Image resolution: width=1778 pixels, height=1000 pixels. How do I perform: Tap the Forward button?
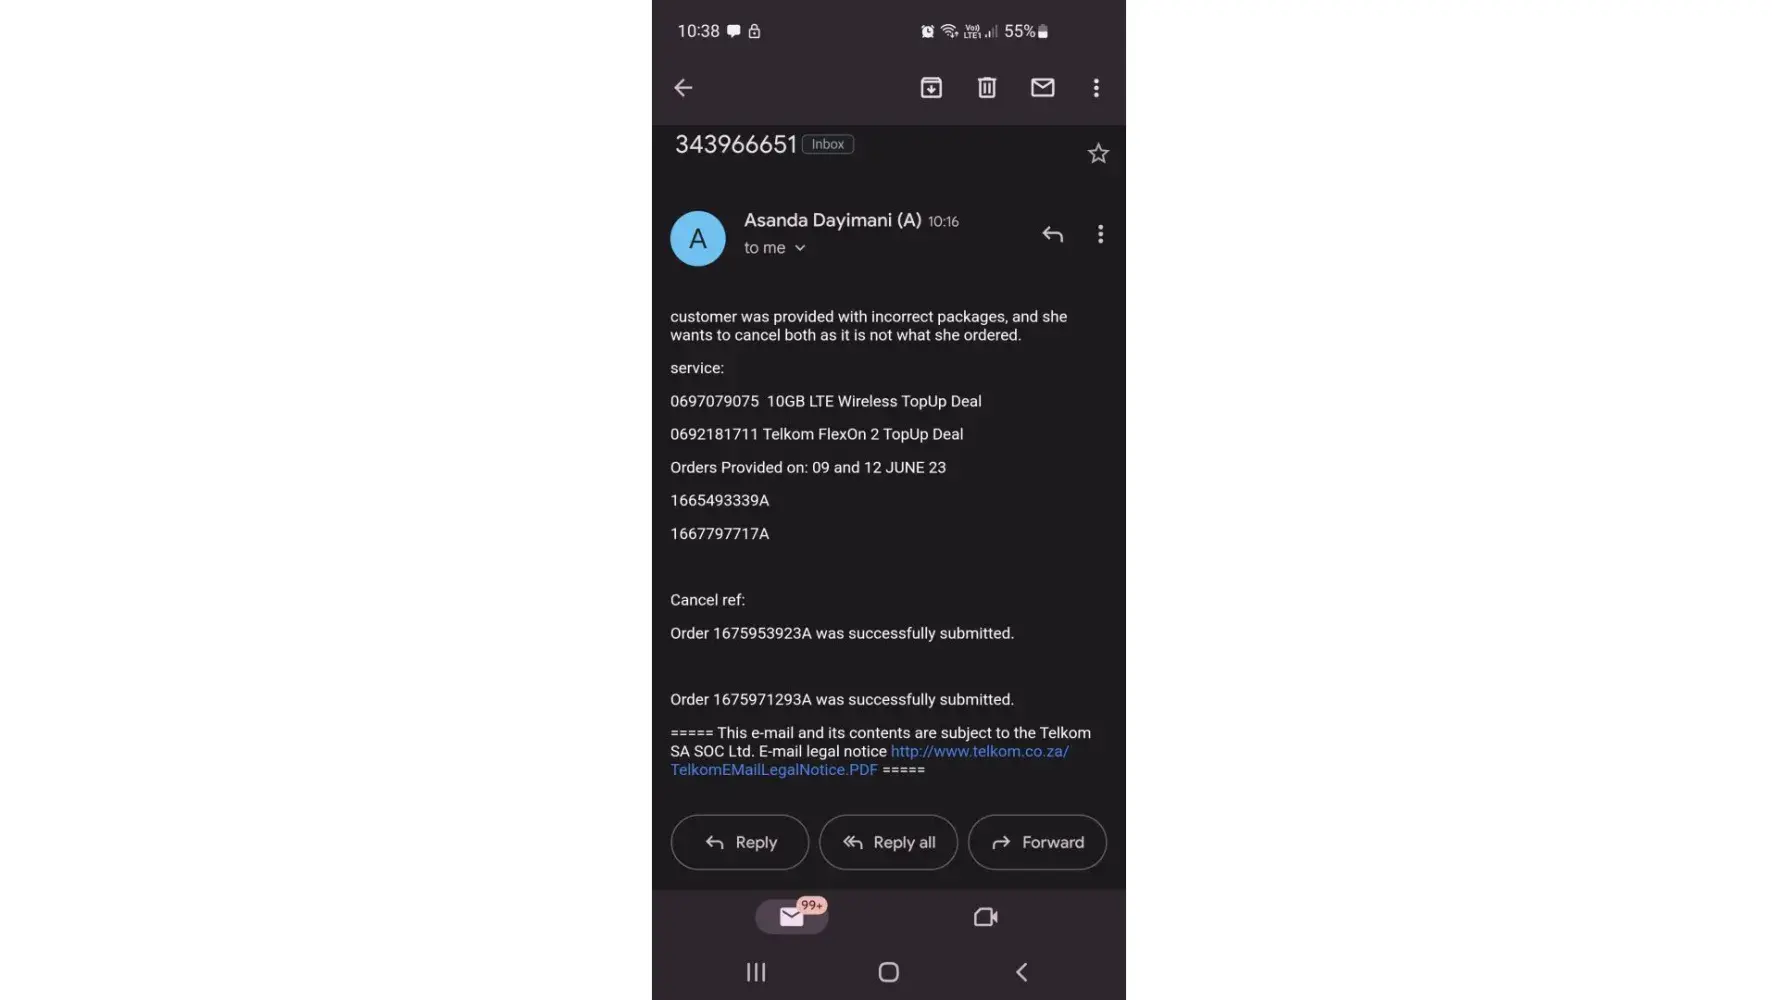pyautogui.click(x=1037, y=842)
